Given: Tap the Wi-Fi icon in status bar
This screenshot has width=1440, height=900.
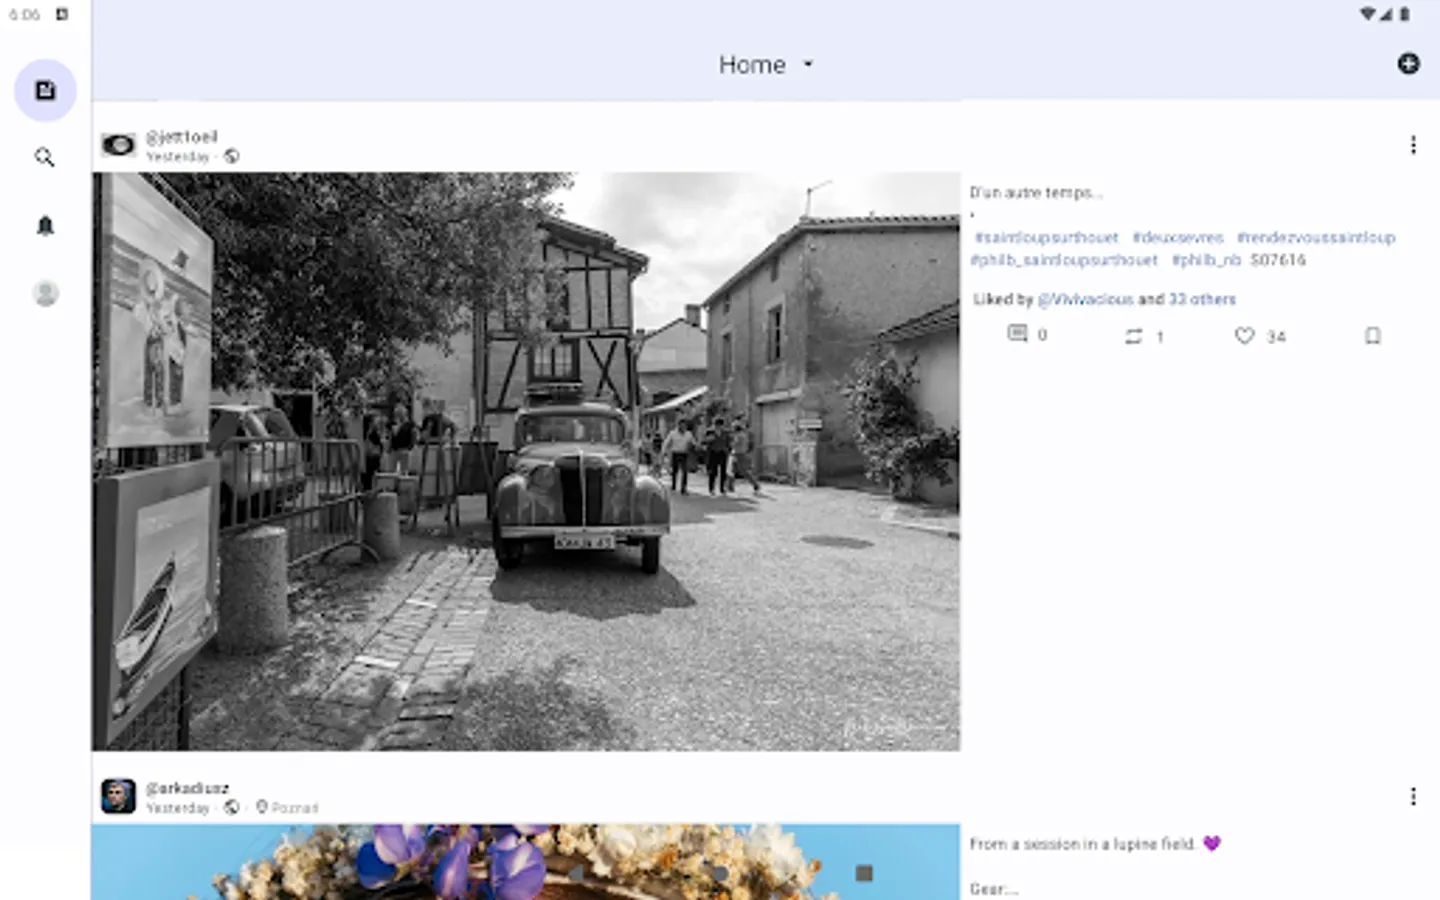Looking at the screenshot, I should (1367, 14).
